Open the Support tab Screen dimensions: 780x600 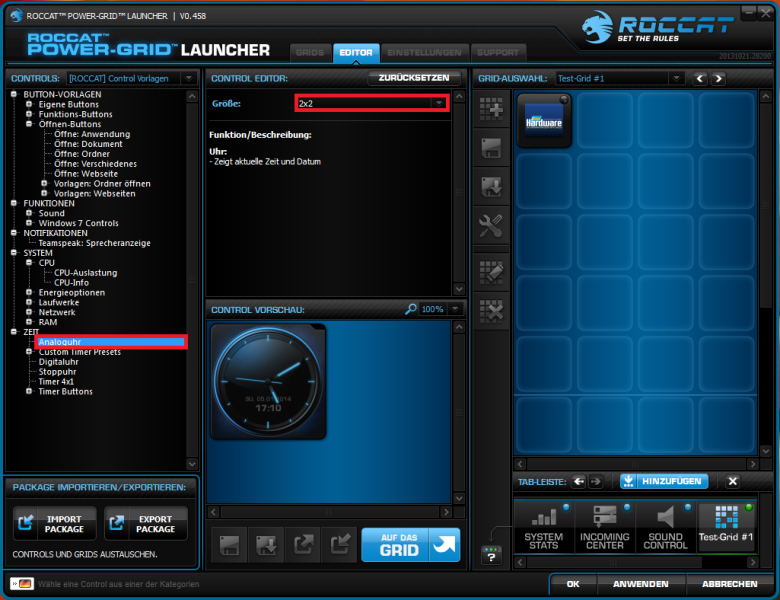pyautogui.click(x=497, y=53)
